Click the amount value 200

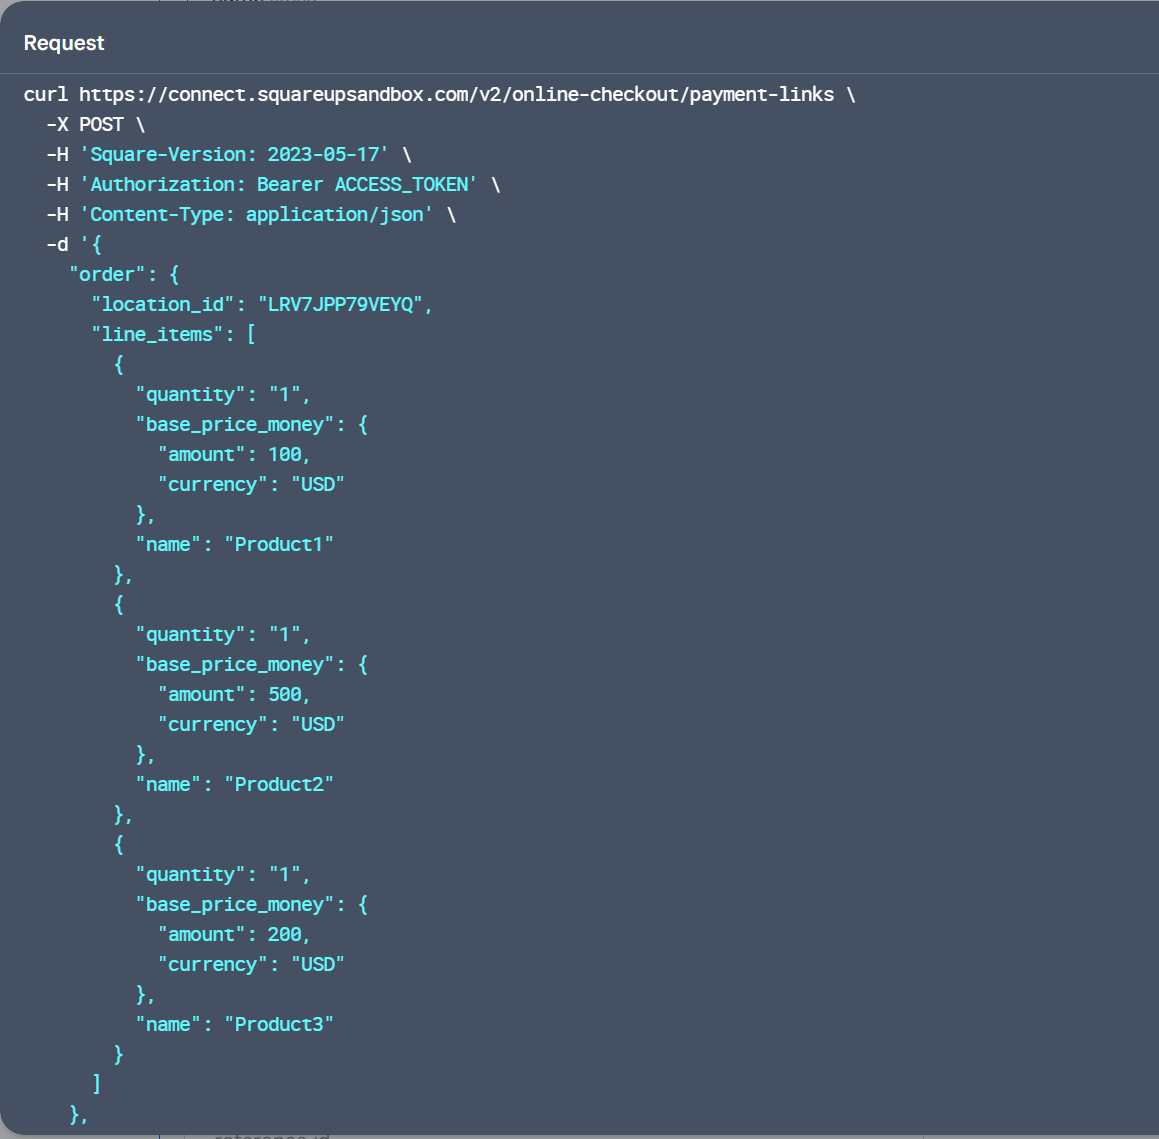coord(285,934)
